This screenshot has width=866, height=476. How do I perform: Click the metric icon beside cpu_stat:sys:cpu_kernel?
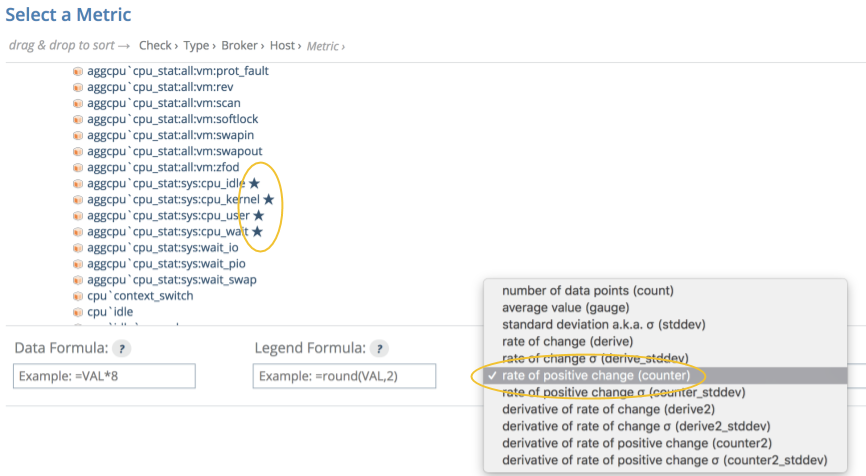(x=78, y=199)
